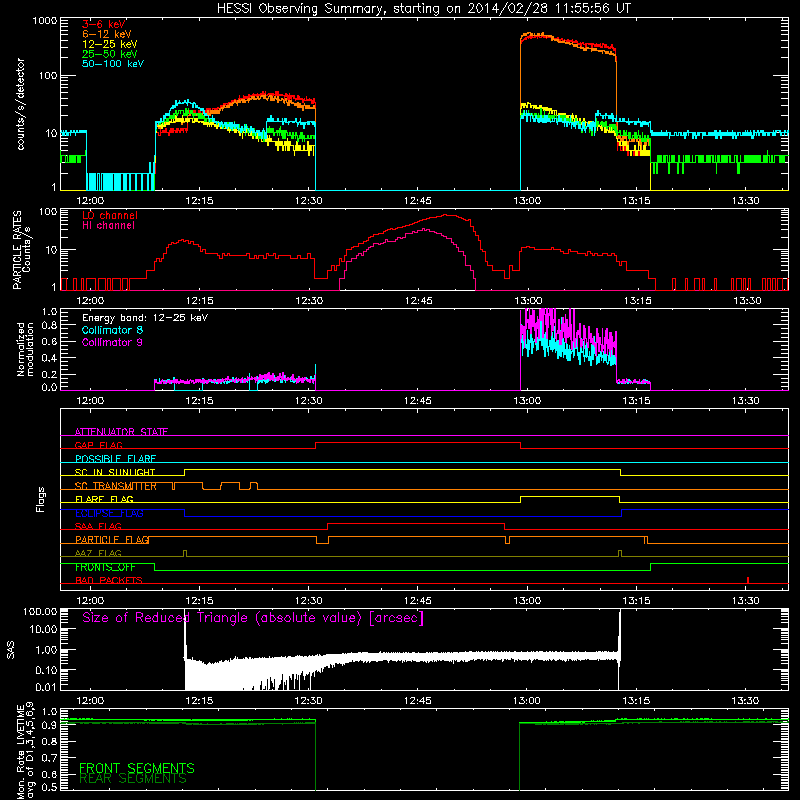
Task: Select the '6-12 keV' legend label
Action: tap(107, 34)
